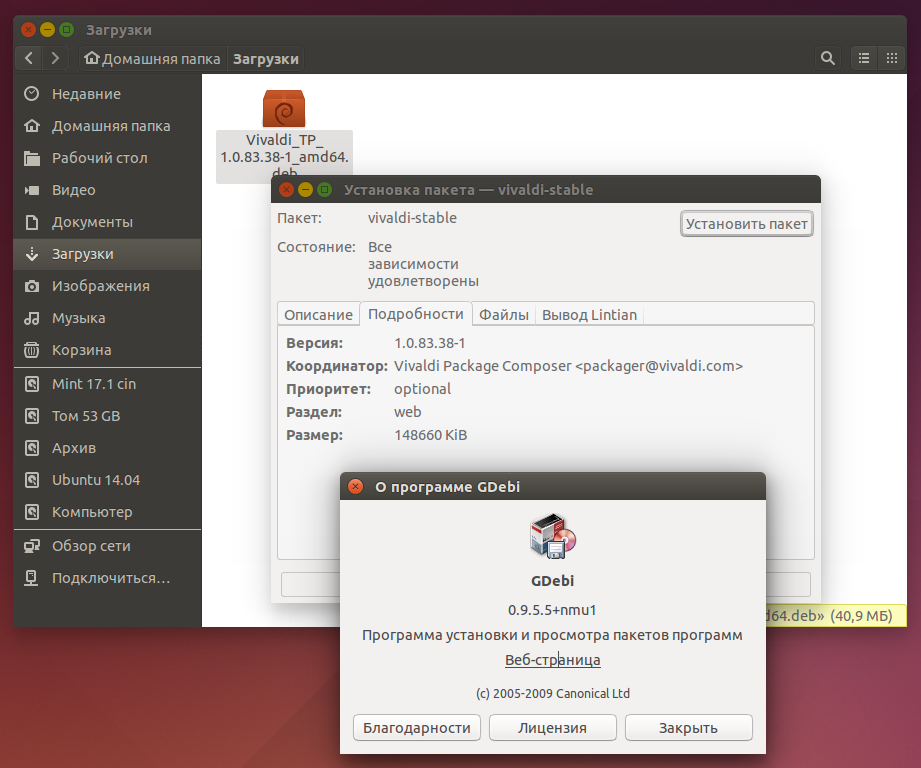The height and width of the screenshot is (768, 921).
Task: Go forward with the right arrow in Files
Action: tap(55, 58)
